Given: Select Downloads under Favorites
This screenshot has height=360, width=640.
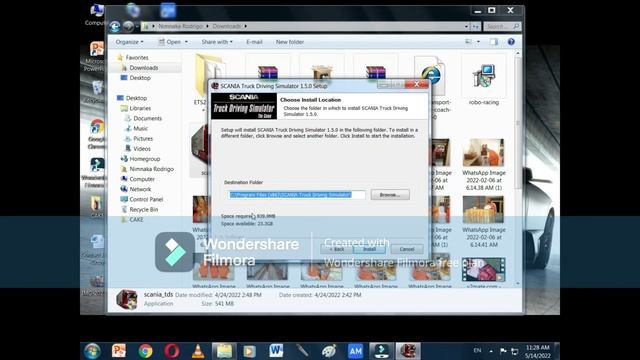Looking at the screenshot, I should [x=144, y=68].
